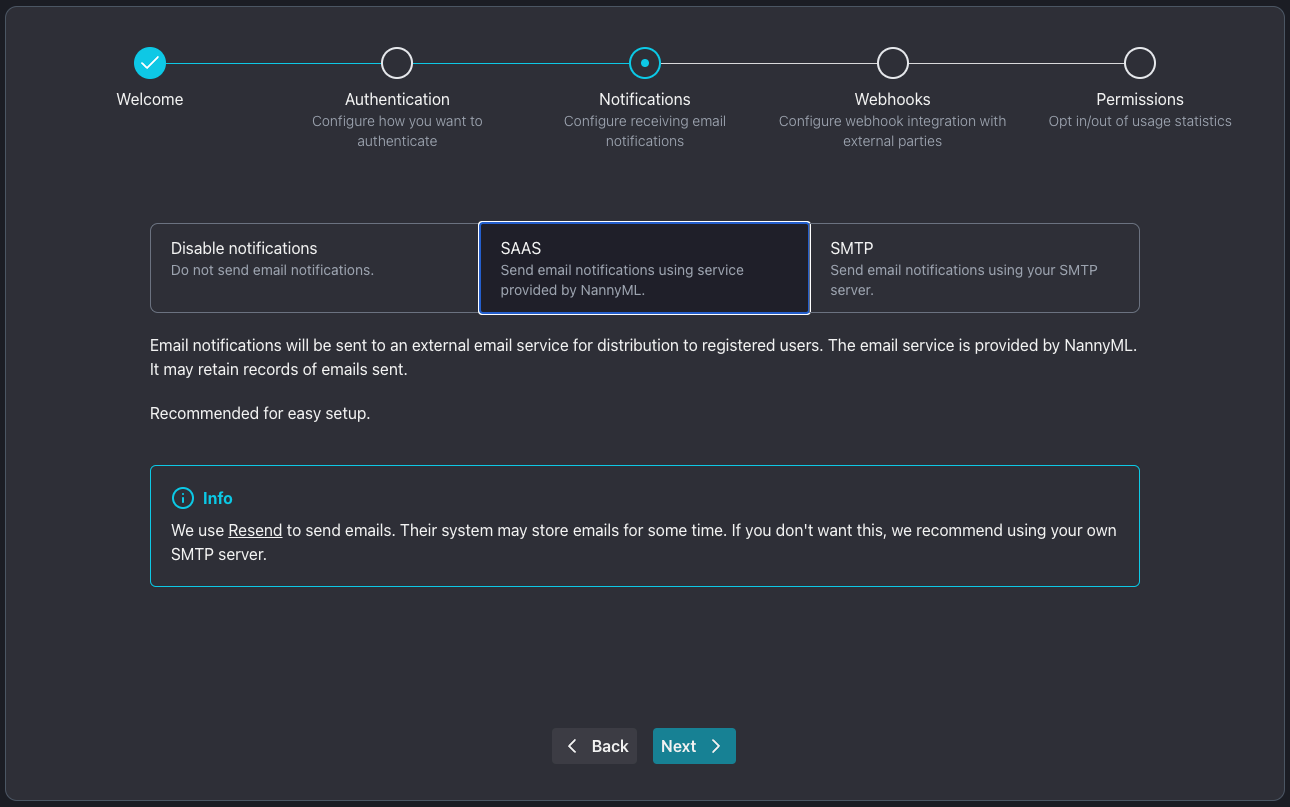1290x807 pixels.
Task: Click the Notifications step title
Action: click(x=645, y=99)
